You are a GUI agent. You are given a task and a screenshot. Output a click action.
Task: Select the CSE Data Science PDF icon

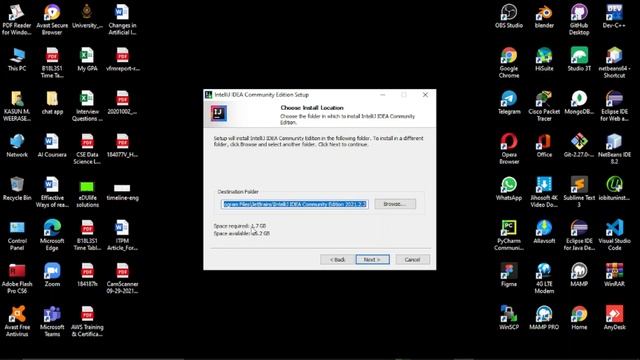tap(87, 149)
